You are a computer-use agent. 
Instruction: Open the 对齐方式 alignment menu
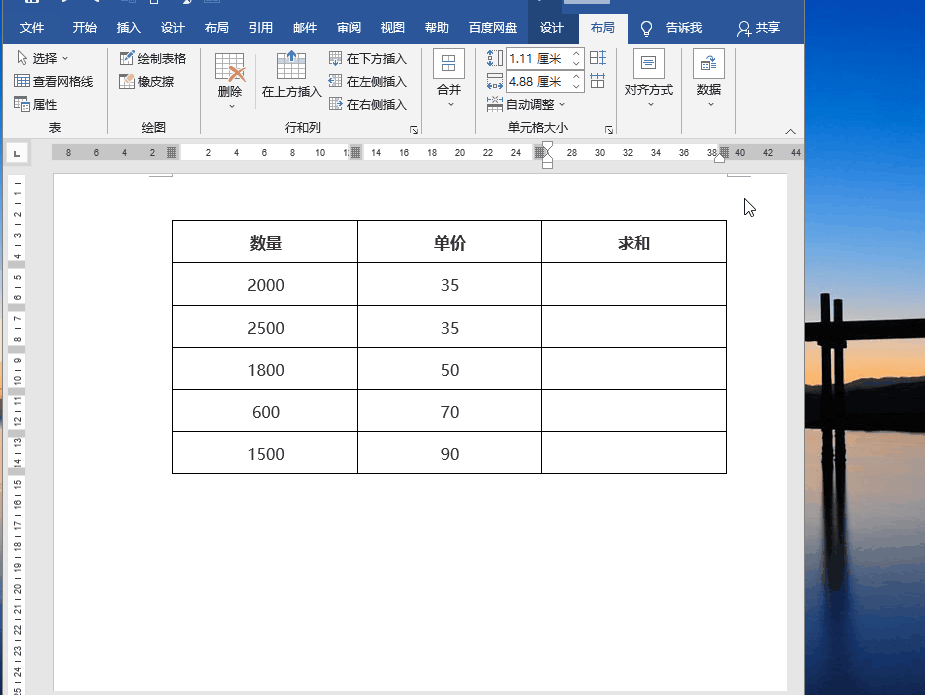(649, 78)
